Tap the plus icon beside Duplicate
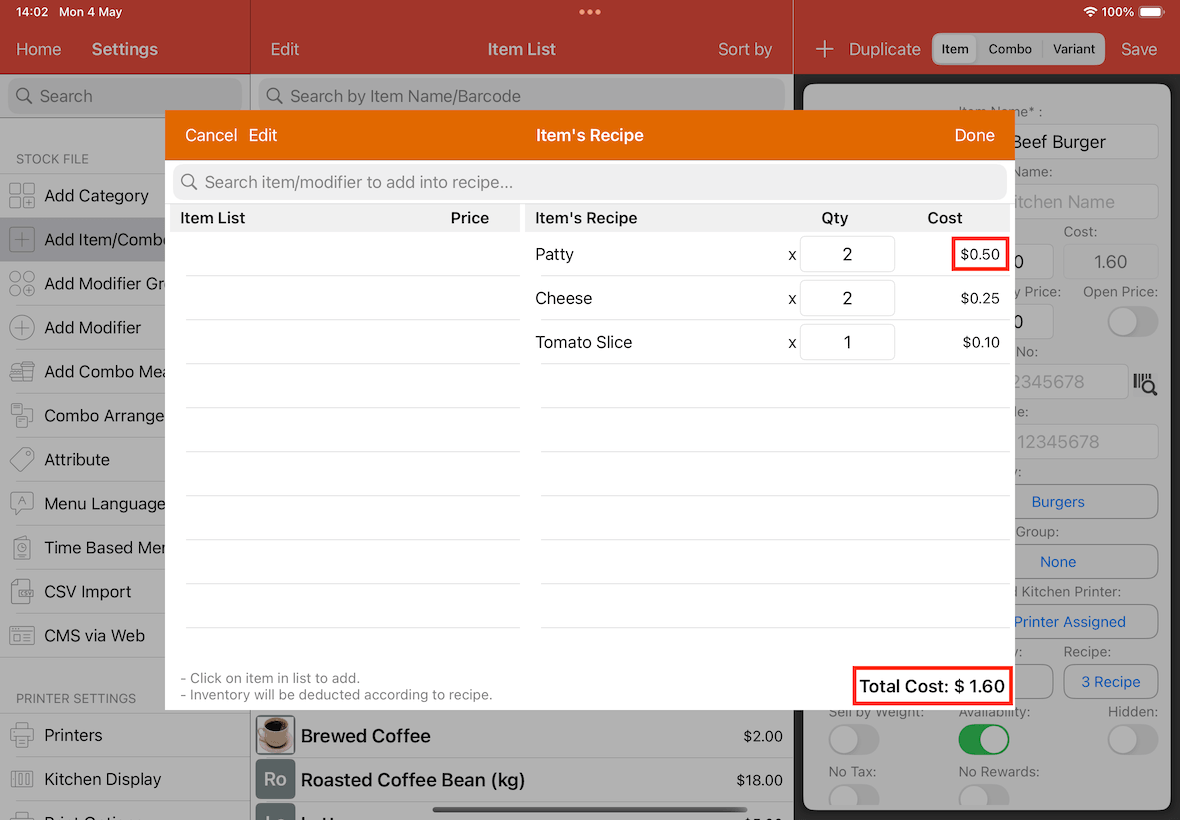This screenshot has width=1180, height=820. (x=824, y=49)
